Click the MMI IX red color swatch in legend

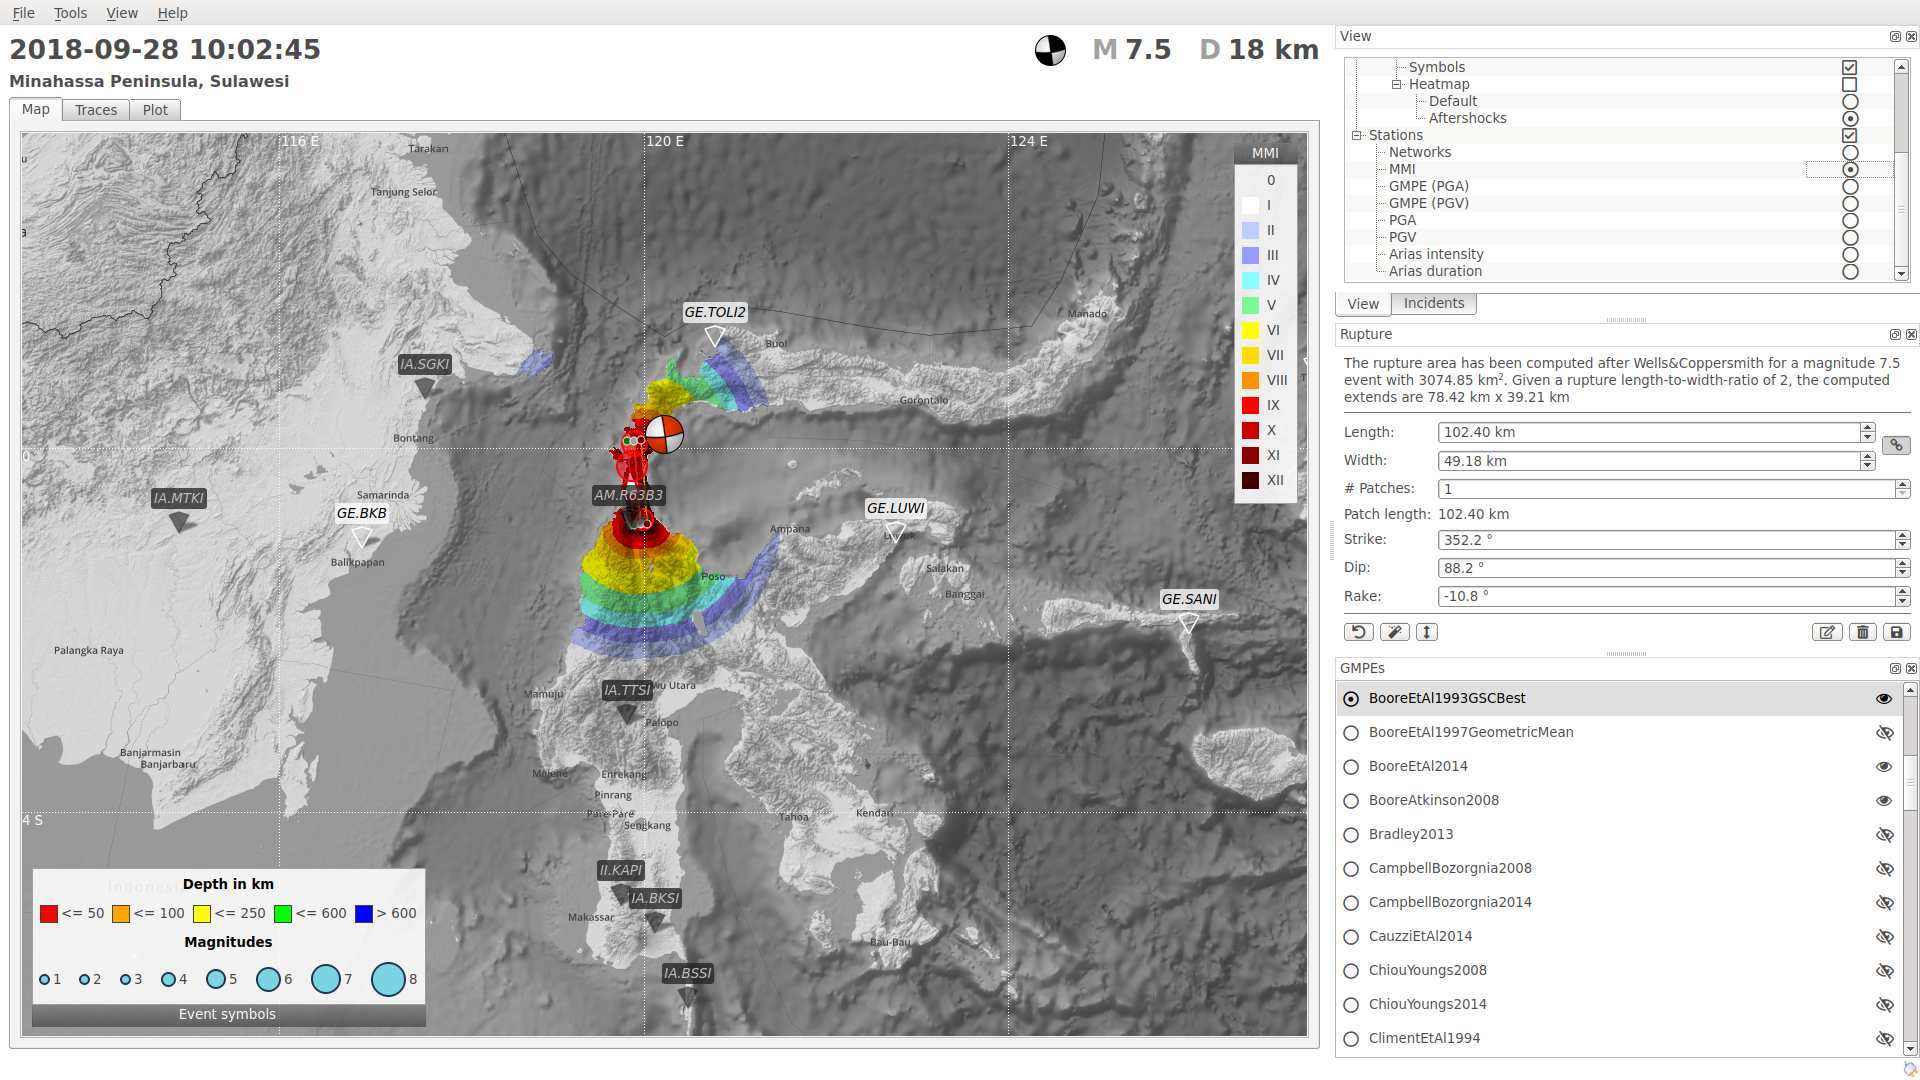(1250, 405)
